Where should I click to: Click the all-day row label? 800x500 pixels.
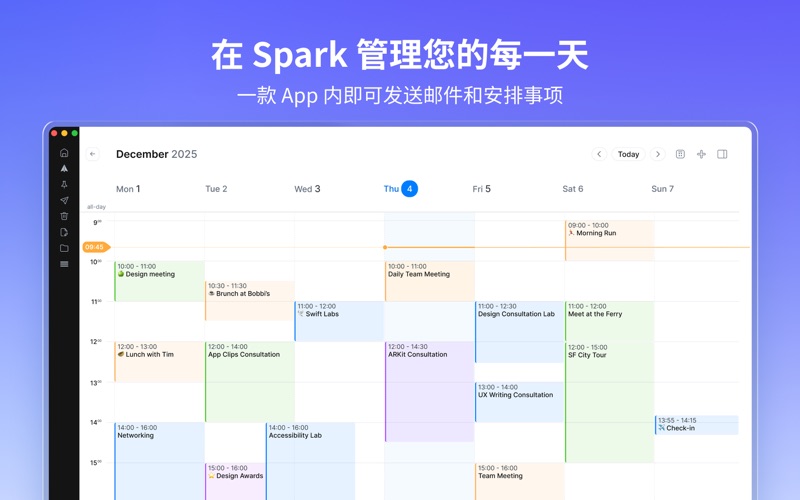pyautogui.click(x=96, y=207)
